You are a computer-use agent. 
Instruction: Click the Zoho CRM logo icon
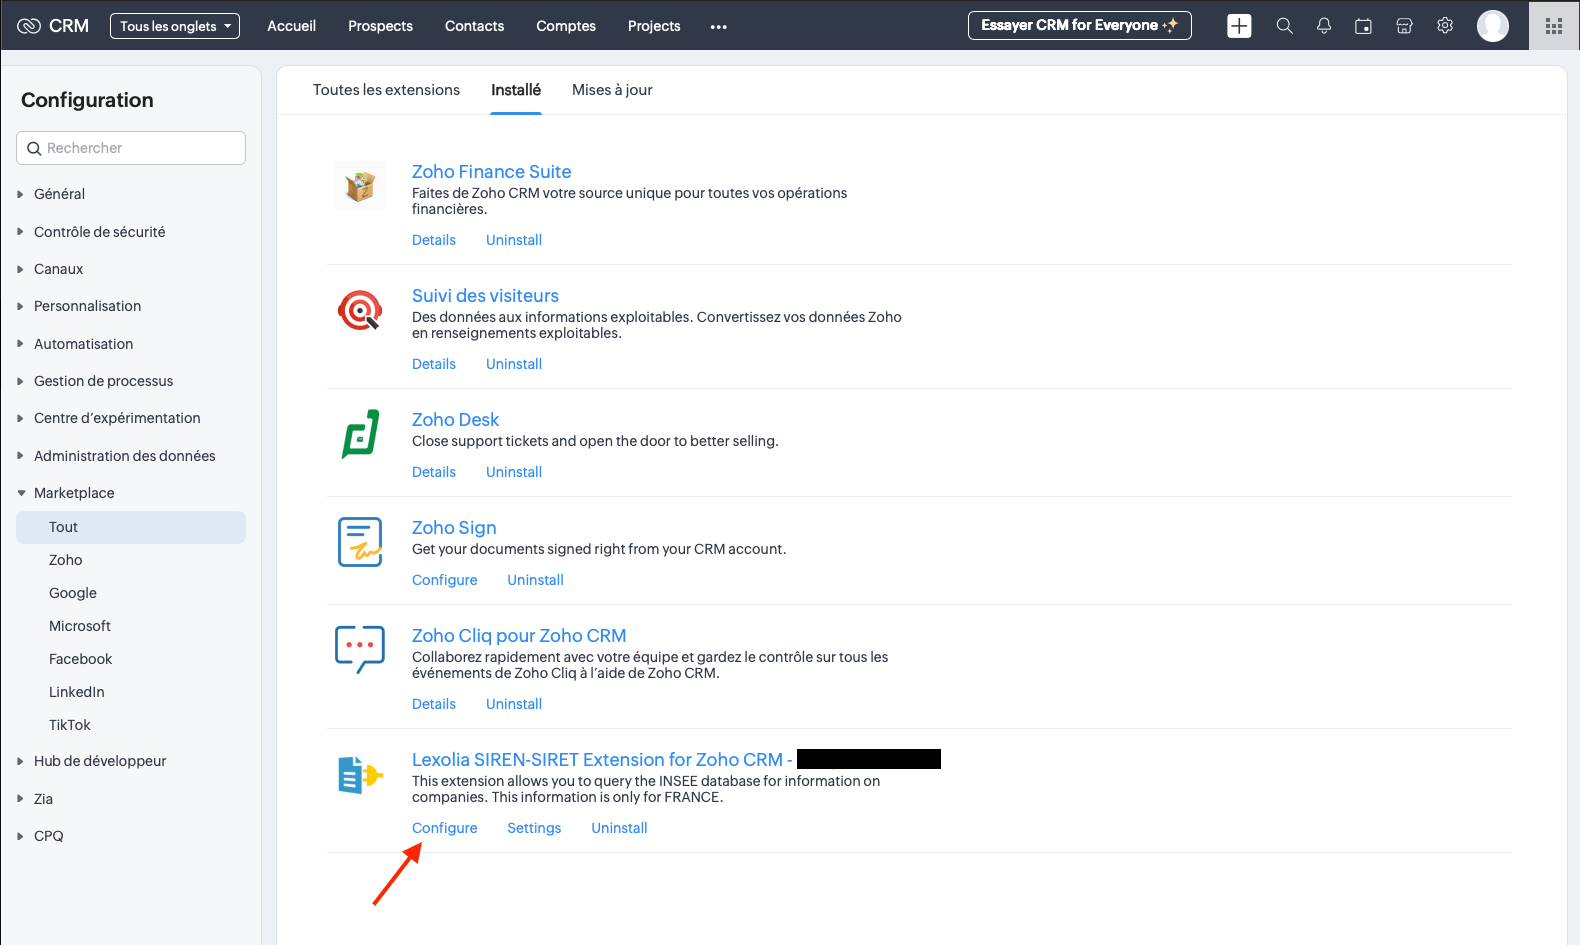[29, 26]
